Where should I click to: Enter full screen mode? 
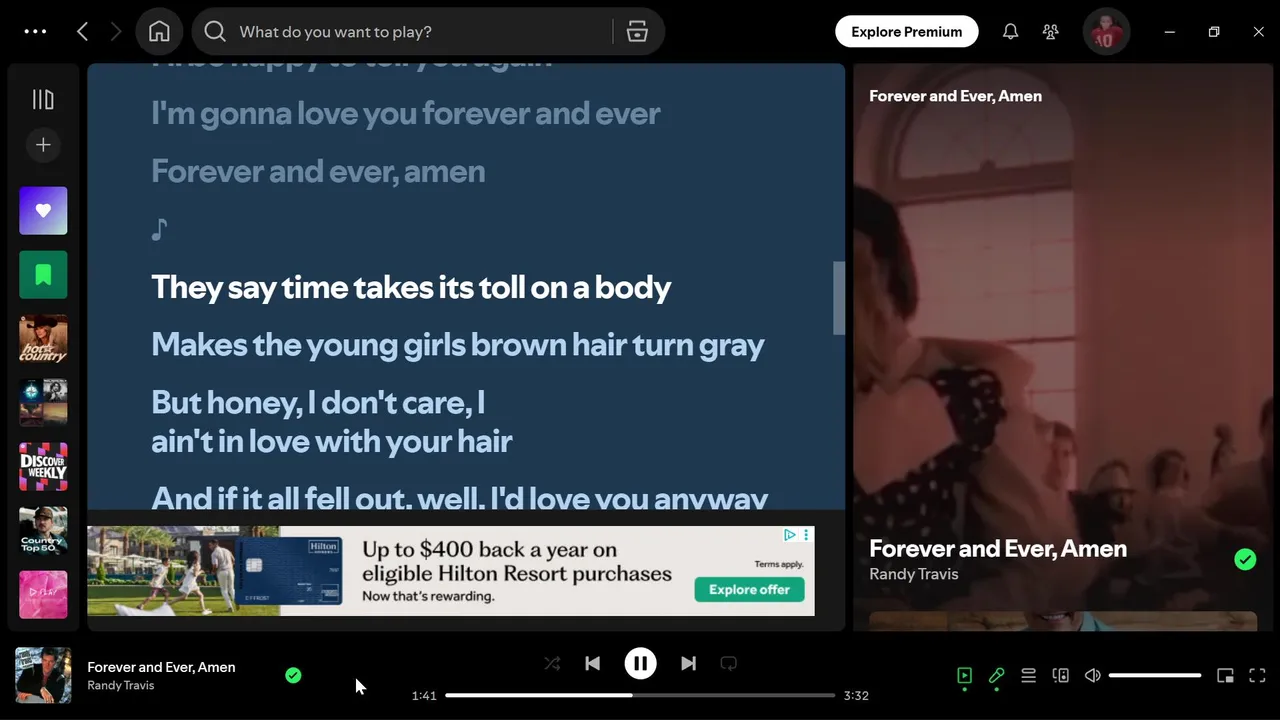point(1257,676)
